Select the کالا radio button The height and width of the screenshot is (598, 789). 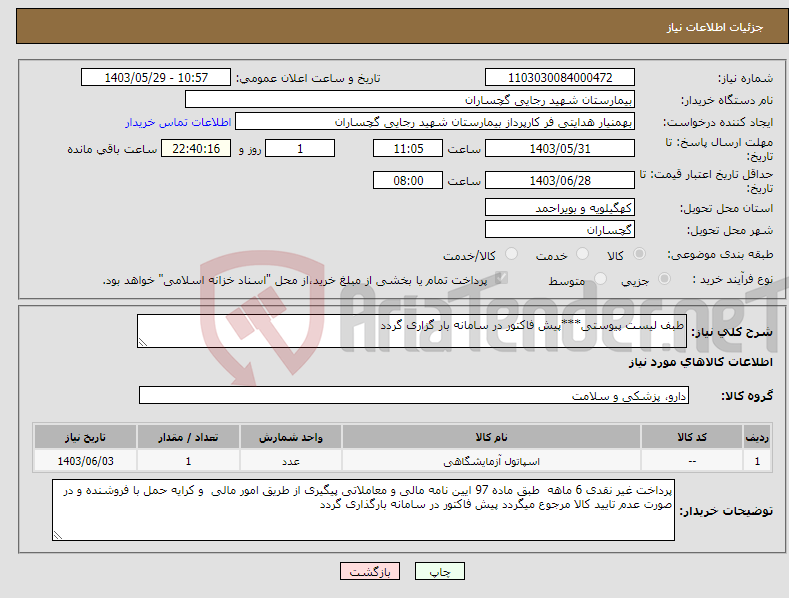(639, 254)
